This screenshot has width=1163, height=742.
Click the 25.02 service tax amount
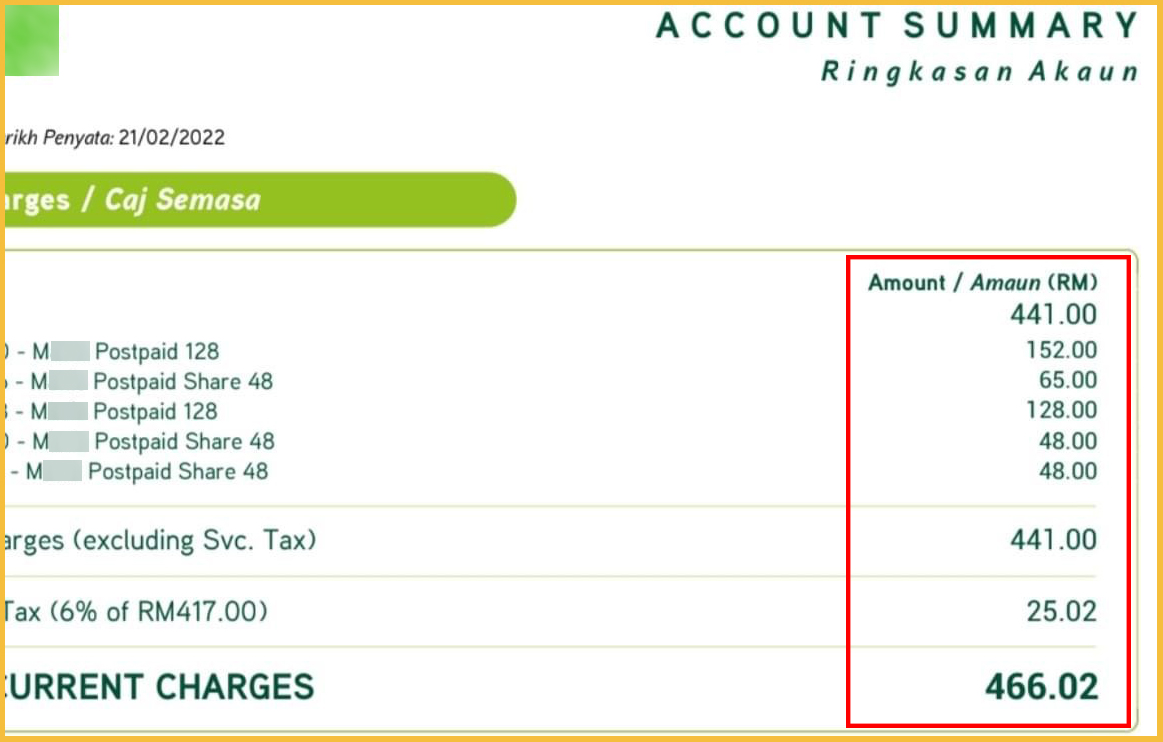[1061, 611]
